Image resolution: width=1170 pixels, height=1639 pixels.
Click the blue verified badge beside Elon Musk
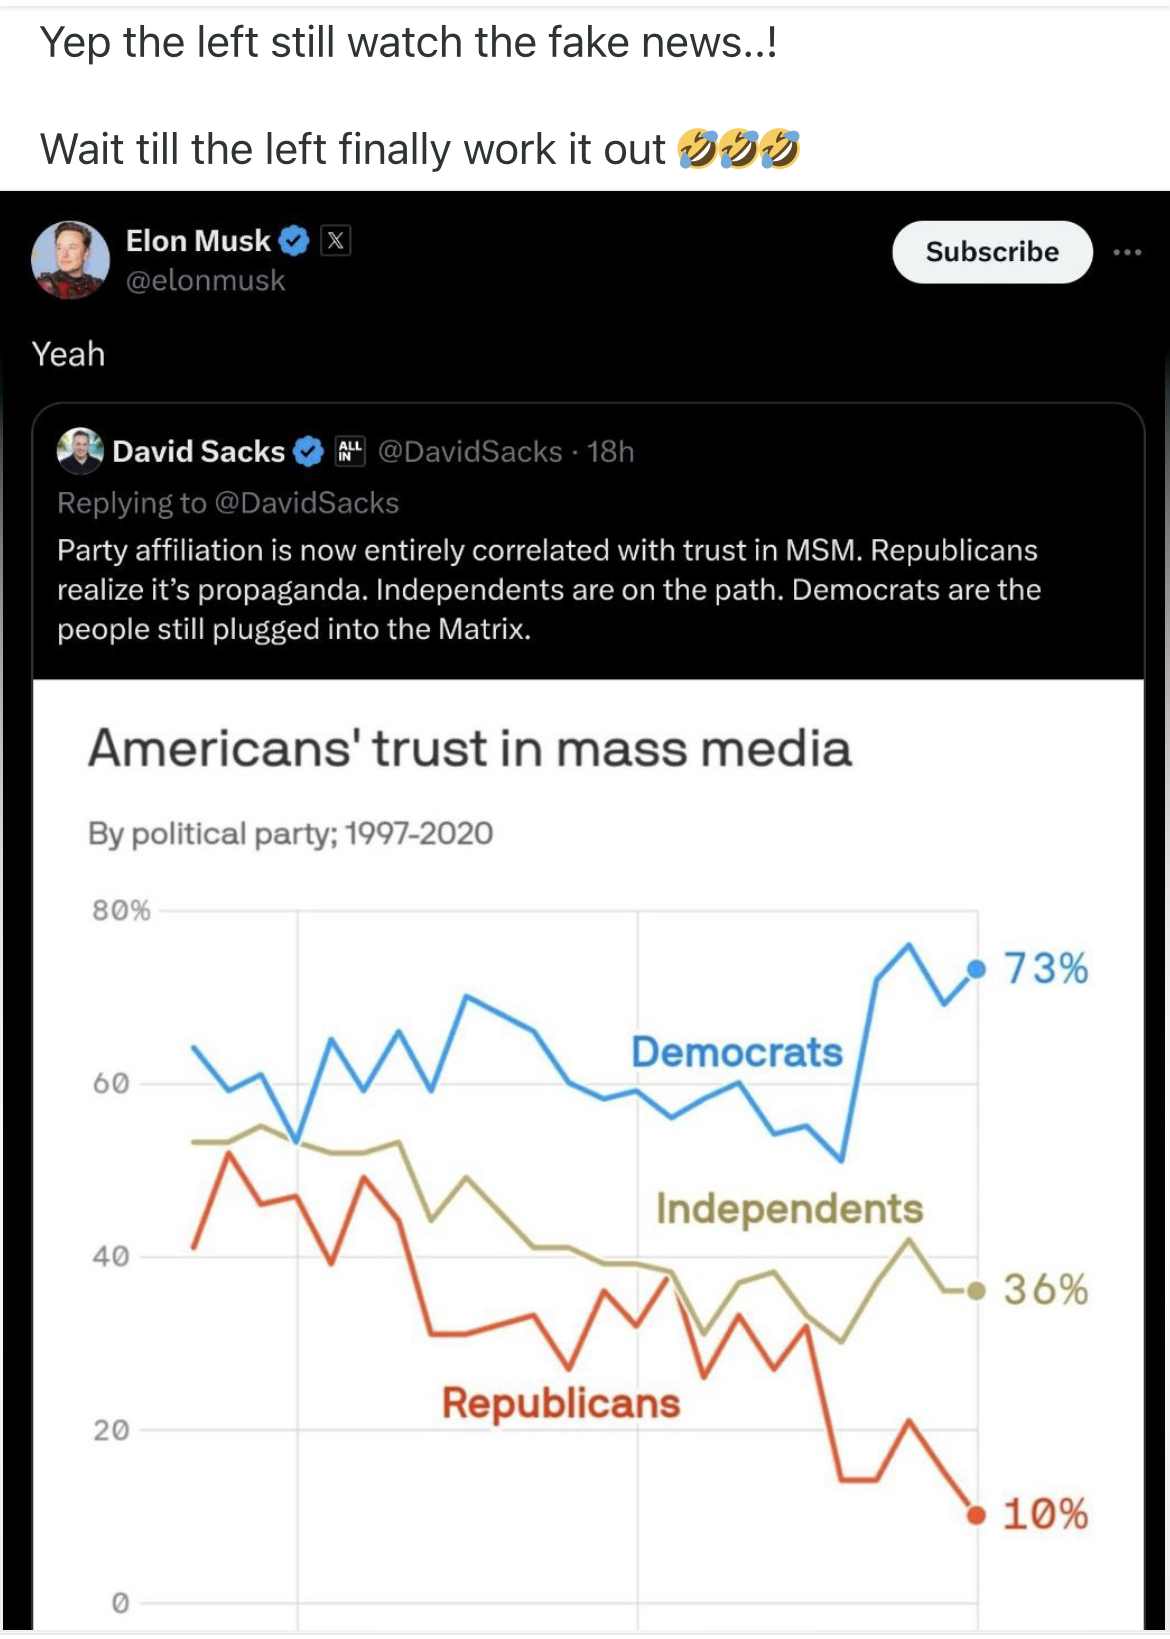coord(294,241)
